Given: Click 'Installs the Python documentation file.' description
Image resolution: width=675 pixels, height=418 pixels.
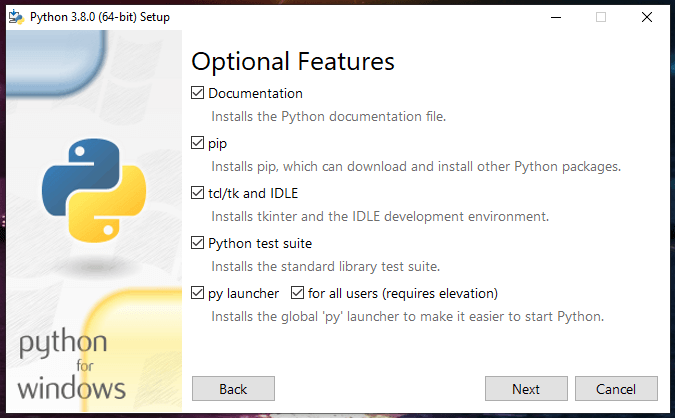Looking at the screenshot, I should click(x=328, y=116).
